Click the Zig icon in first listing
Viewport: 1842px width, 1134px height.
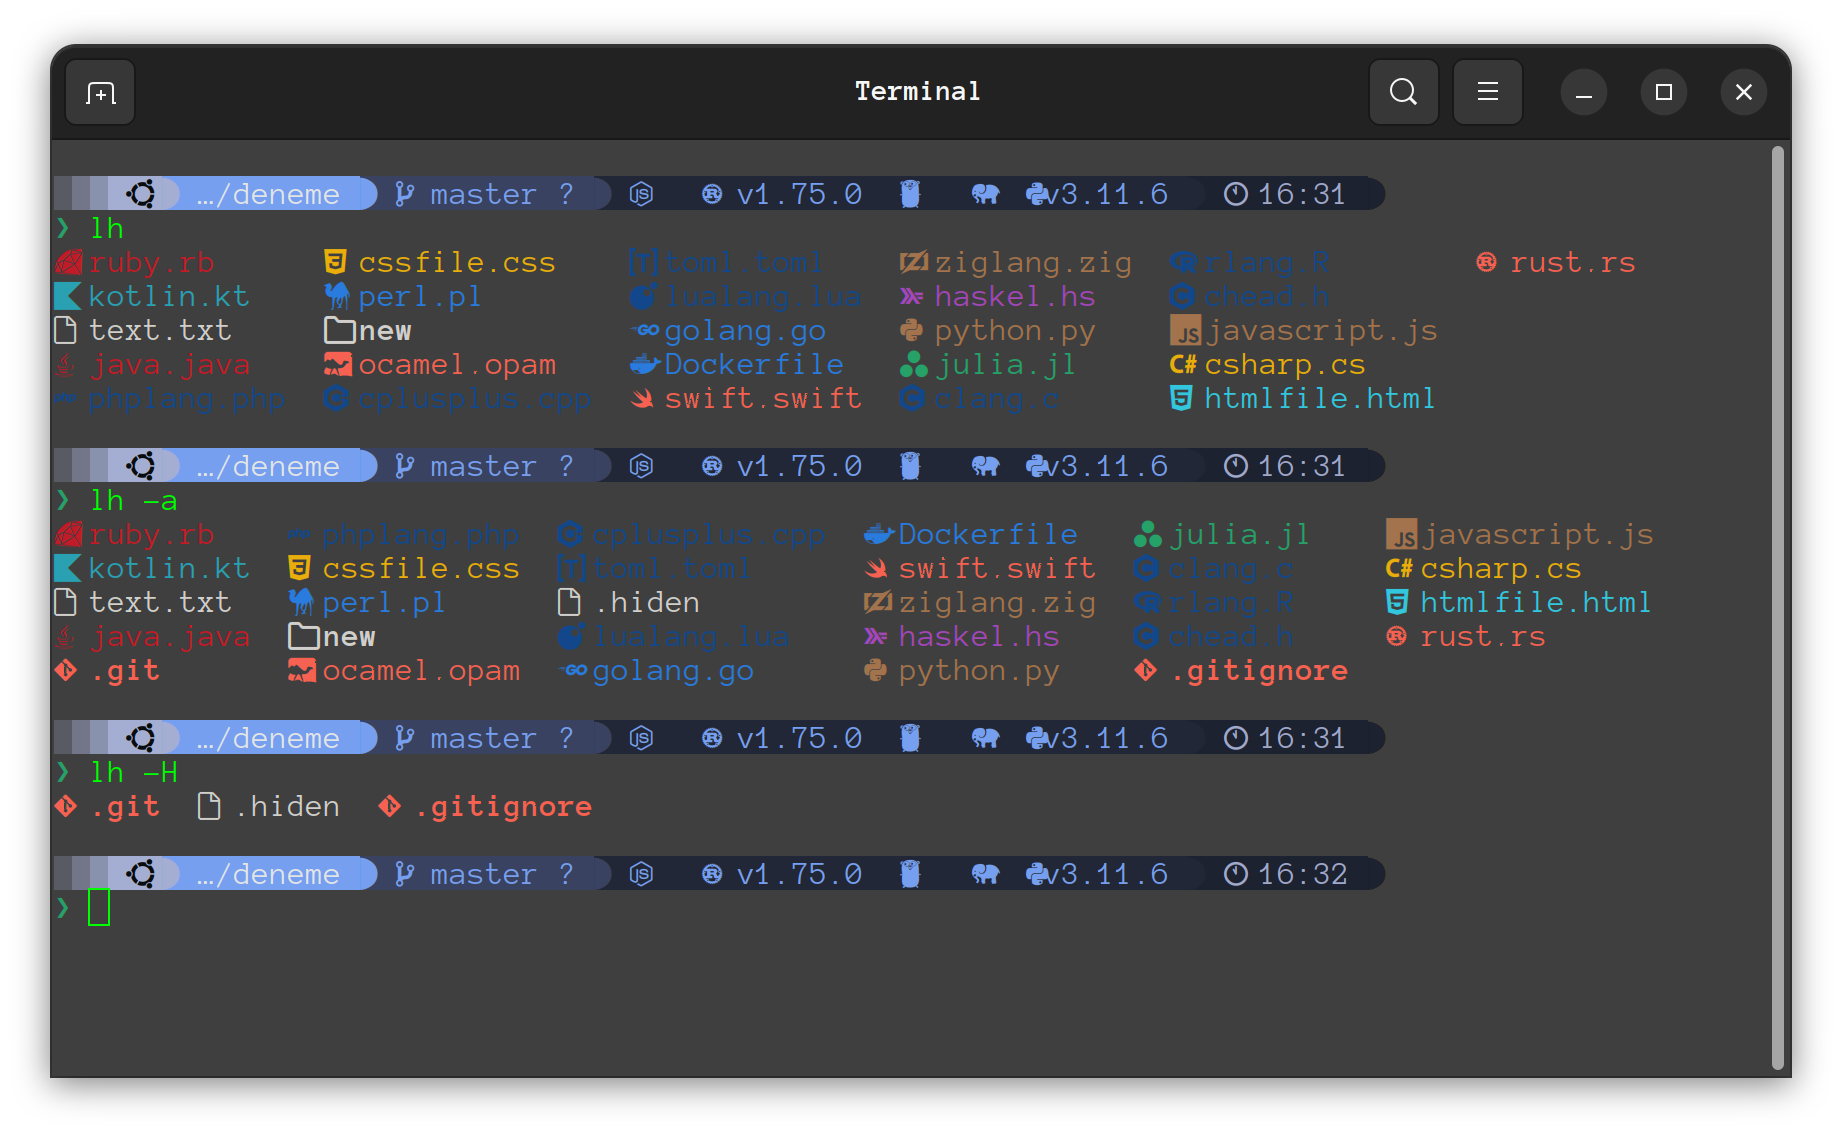tap(914, 262)
